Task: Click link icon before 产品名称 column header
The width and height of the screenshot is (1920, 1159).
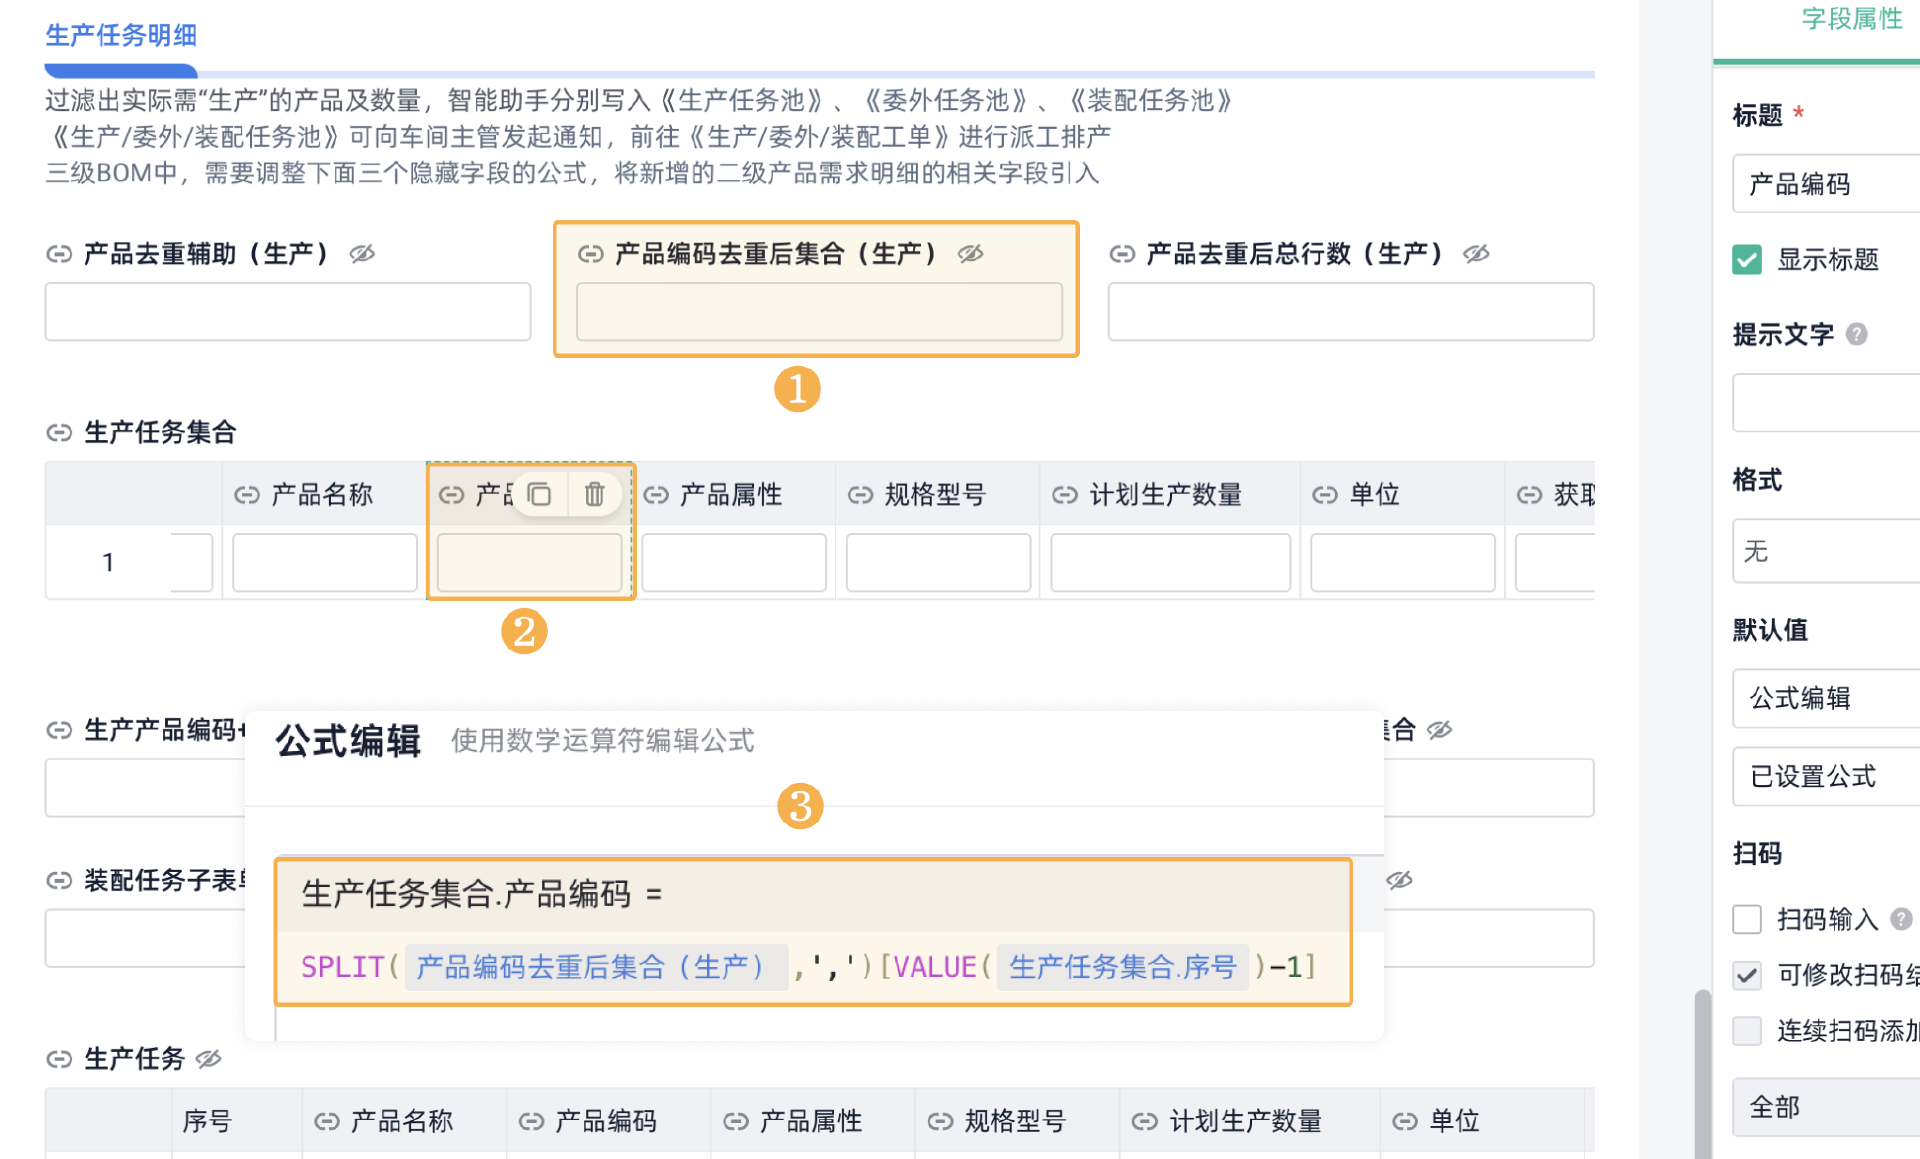Action: coord(247,495)
